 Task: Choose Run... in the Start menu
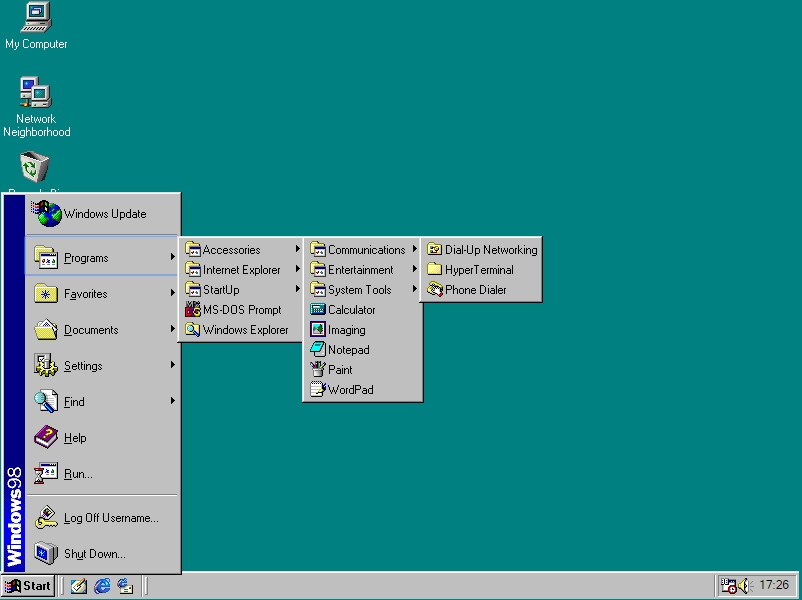(102, 474)
